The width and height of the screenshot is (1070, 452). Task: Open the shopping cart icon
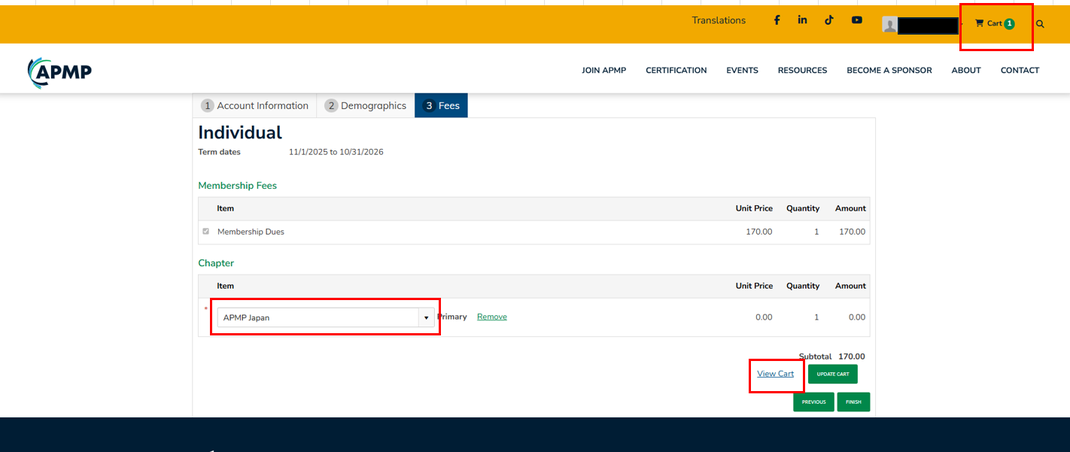pos(979,24)
